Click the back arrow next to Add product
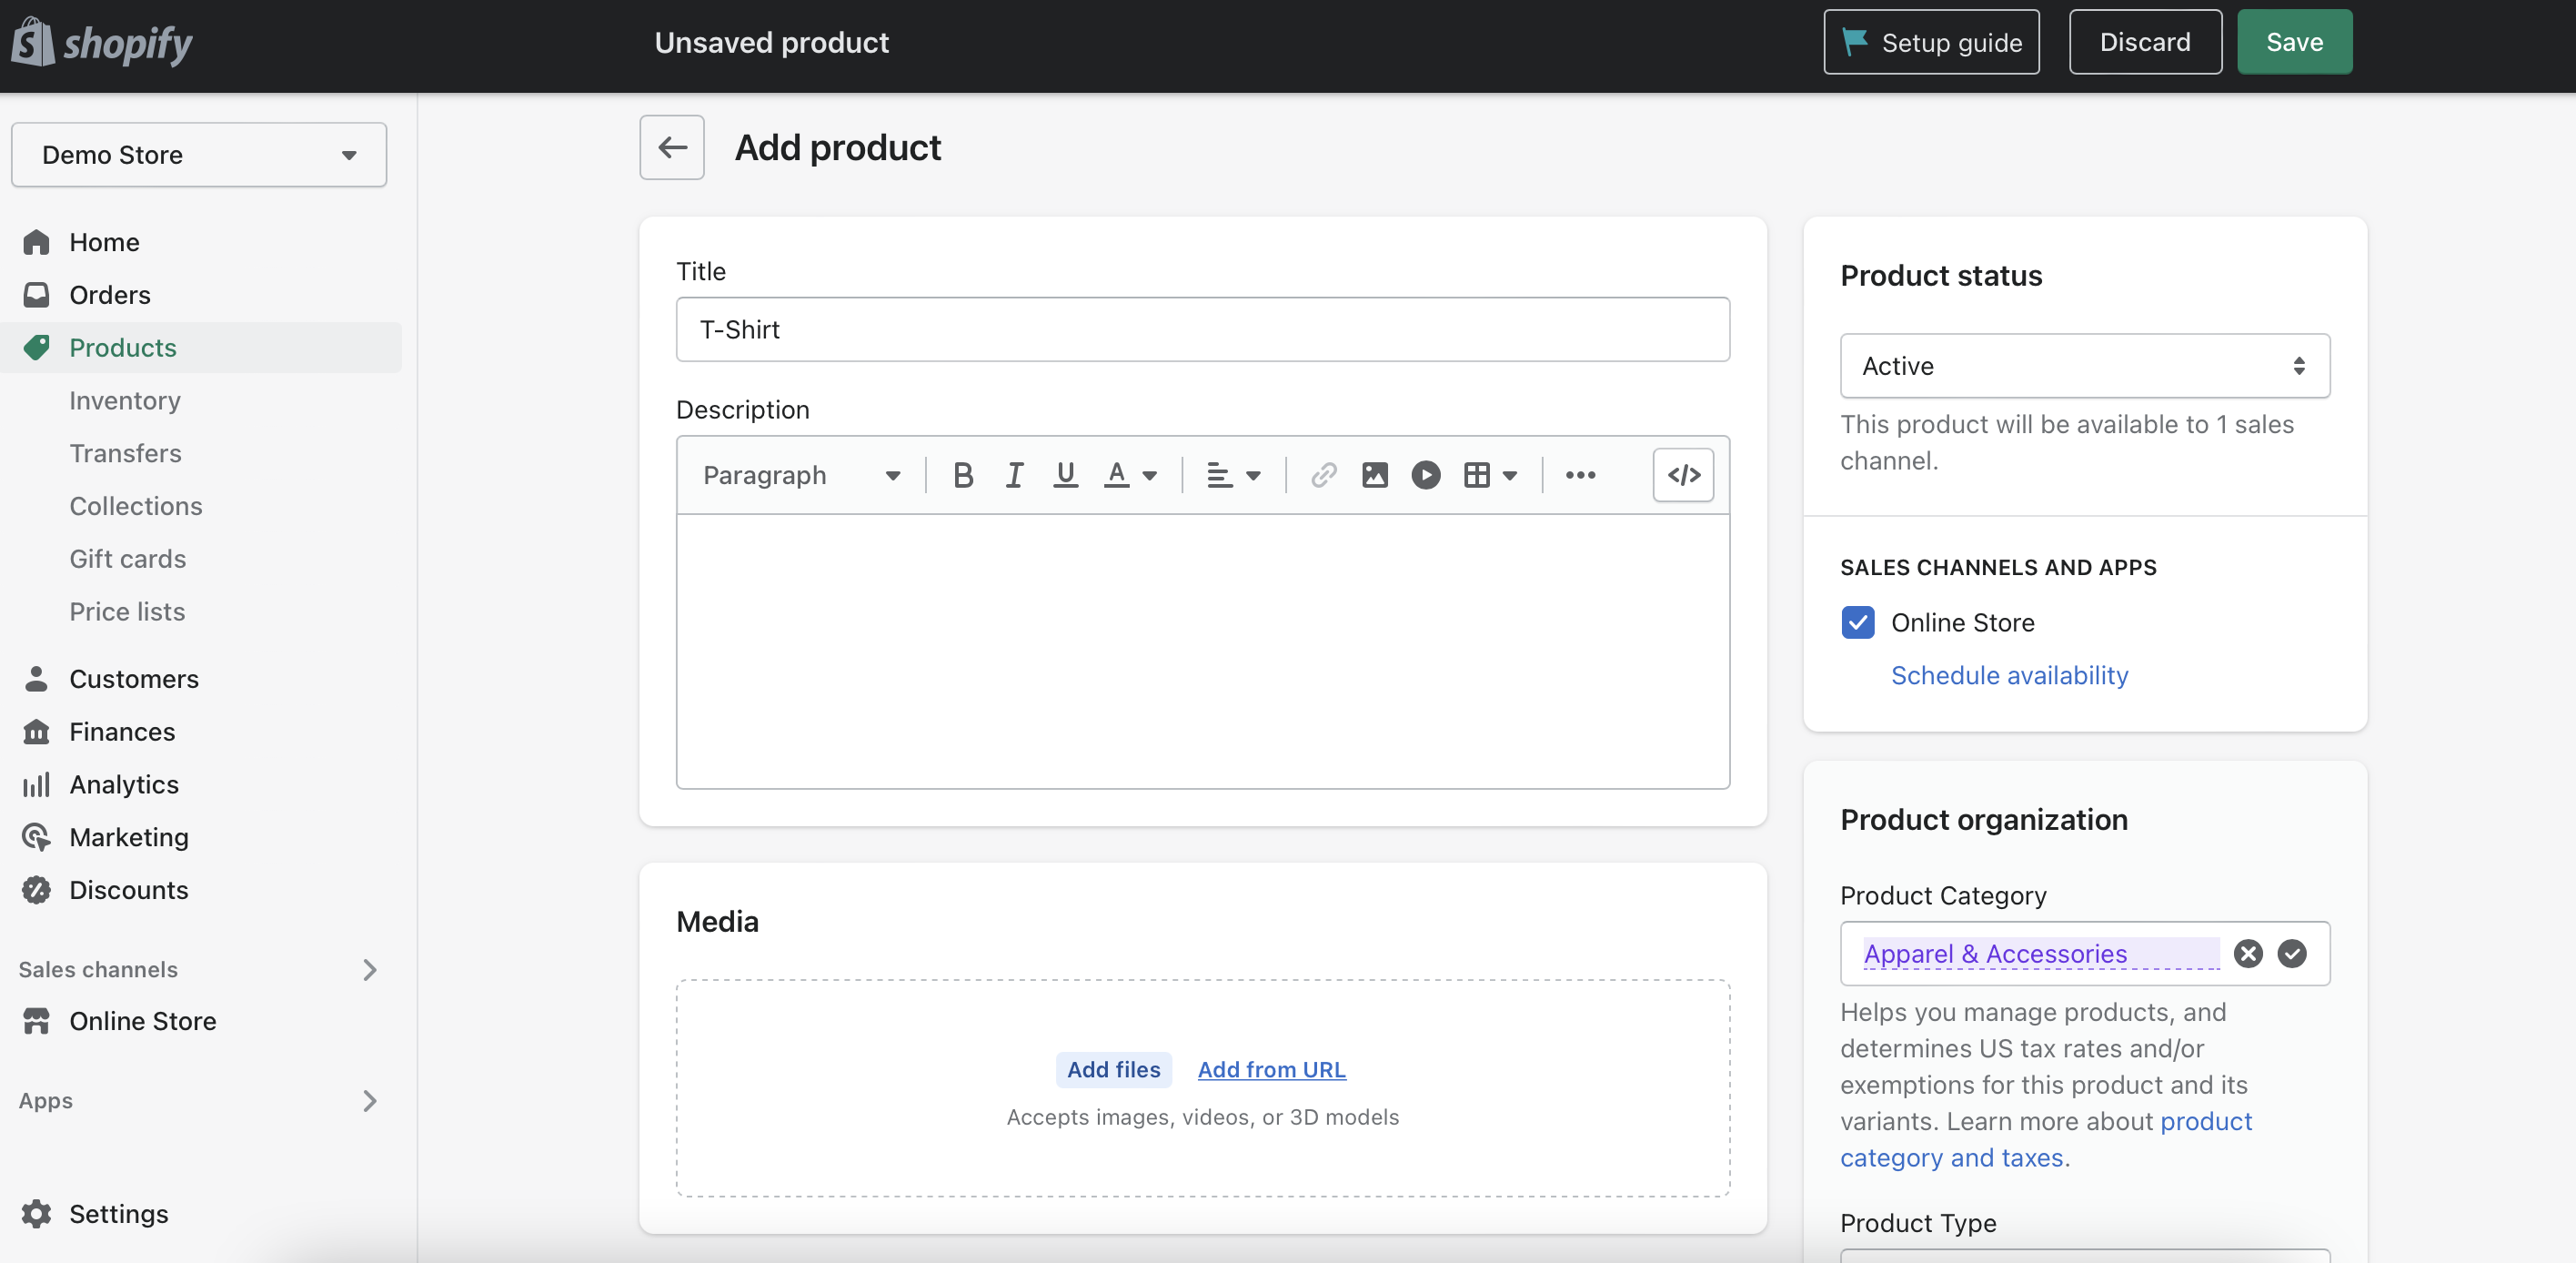The height and width of the screenshot is (1263, 2576). (x=672, y=147)
